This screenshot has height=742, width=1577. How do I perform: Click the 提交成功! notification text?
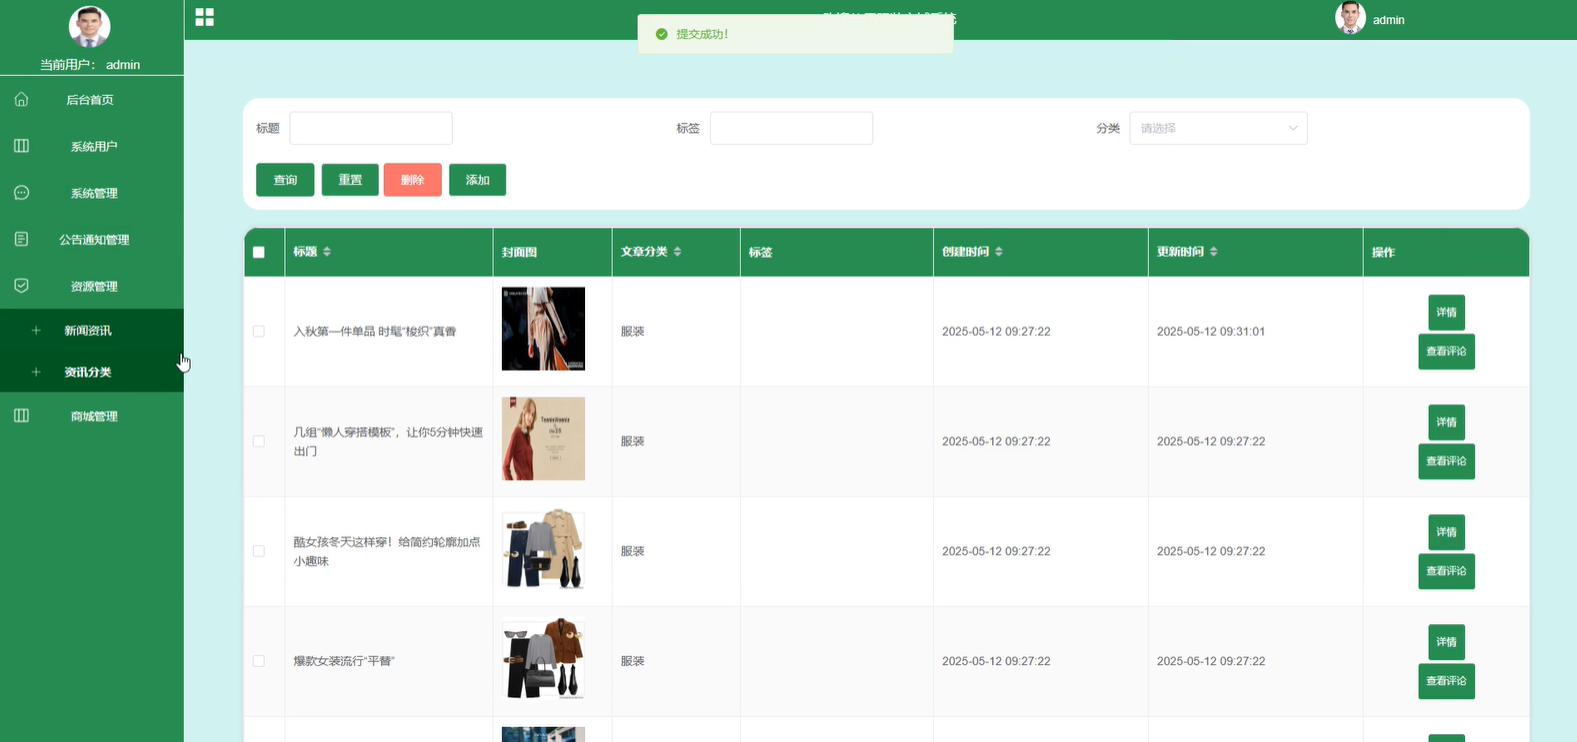tap(702, 34)
